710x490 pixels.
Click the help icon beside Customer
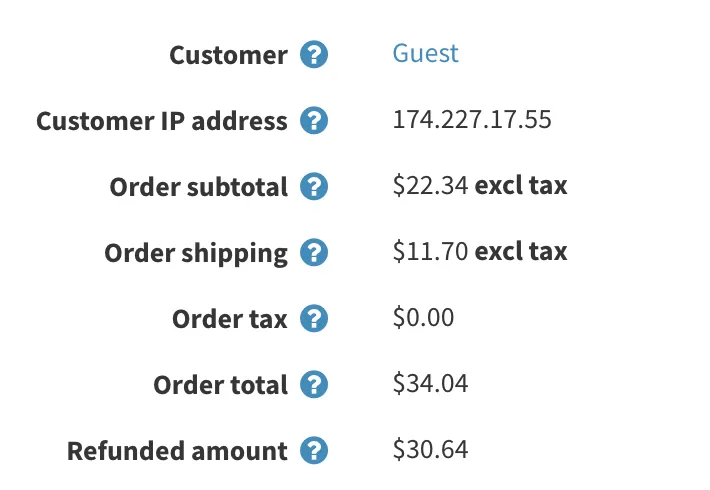click(x=314, y=54)
